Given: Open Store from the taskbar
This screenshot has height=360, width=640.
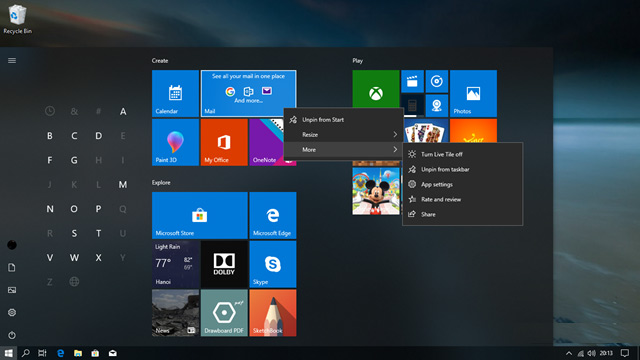Looking at the screenshot, I should (x=95, y=353).
